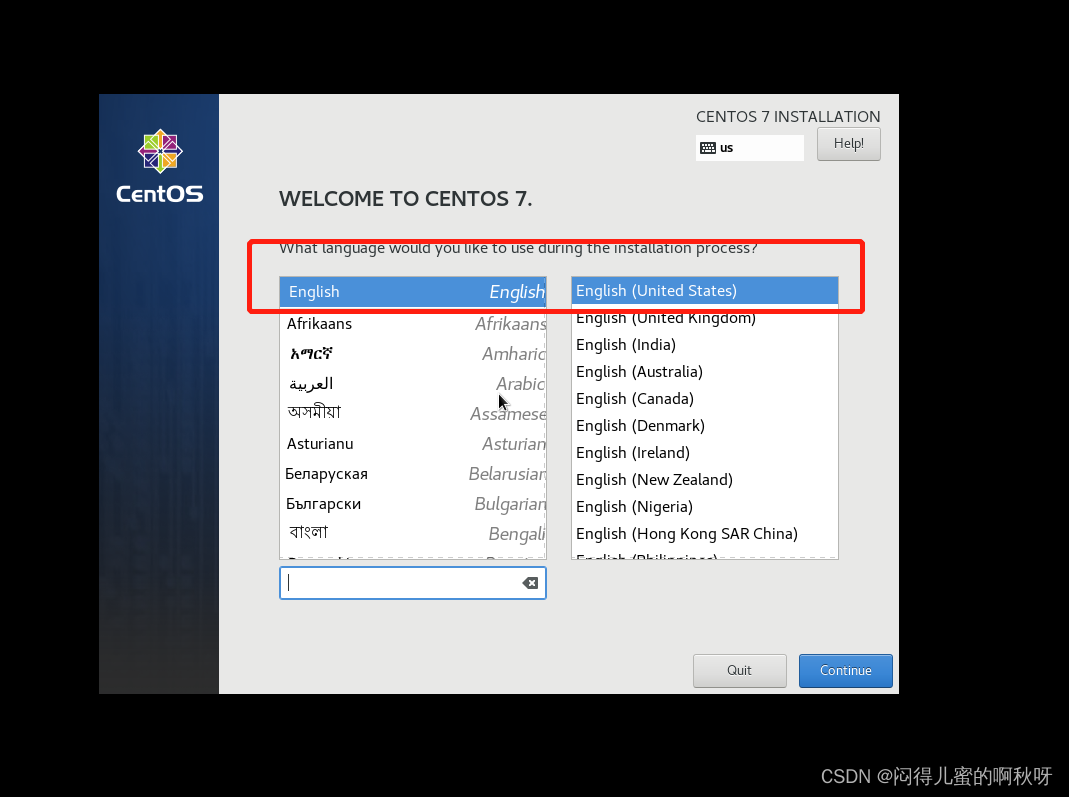1069x797 pixels.
Task: Choose English (Nigeria) locale
Action: point(705,507)
